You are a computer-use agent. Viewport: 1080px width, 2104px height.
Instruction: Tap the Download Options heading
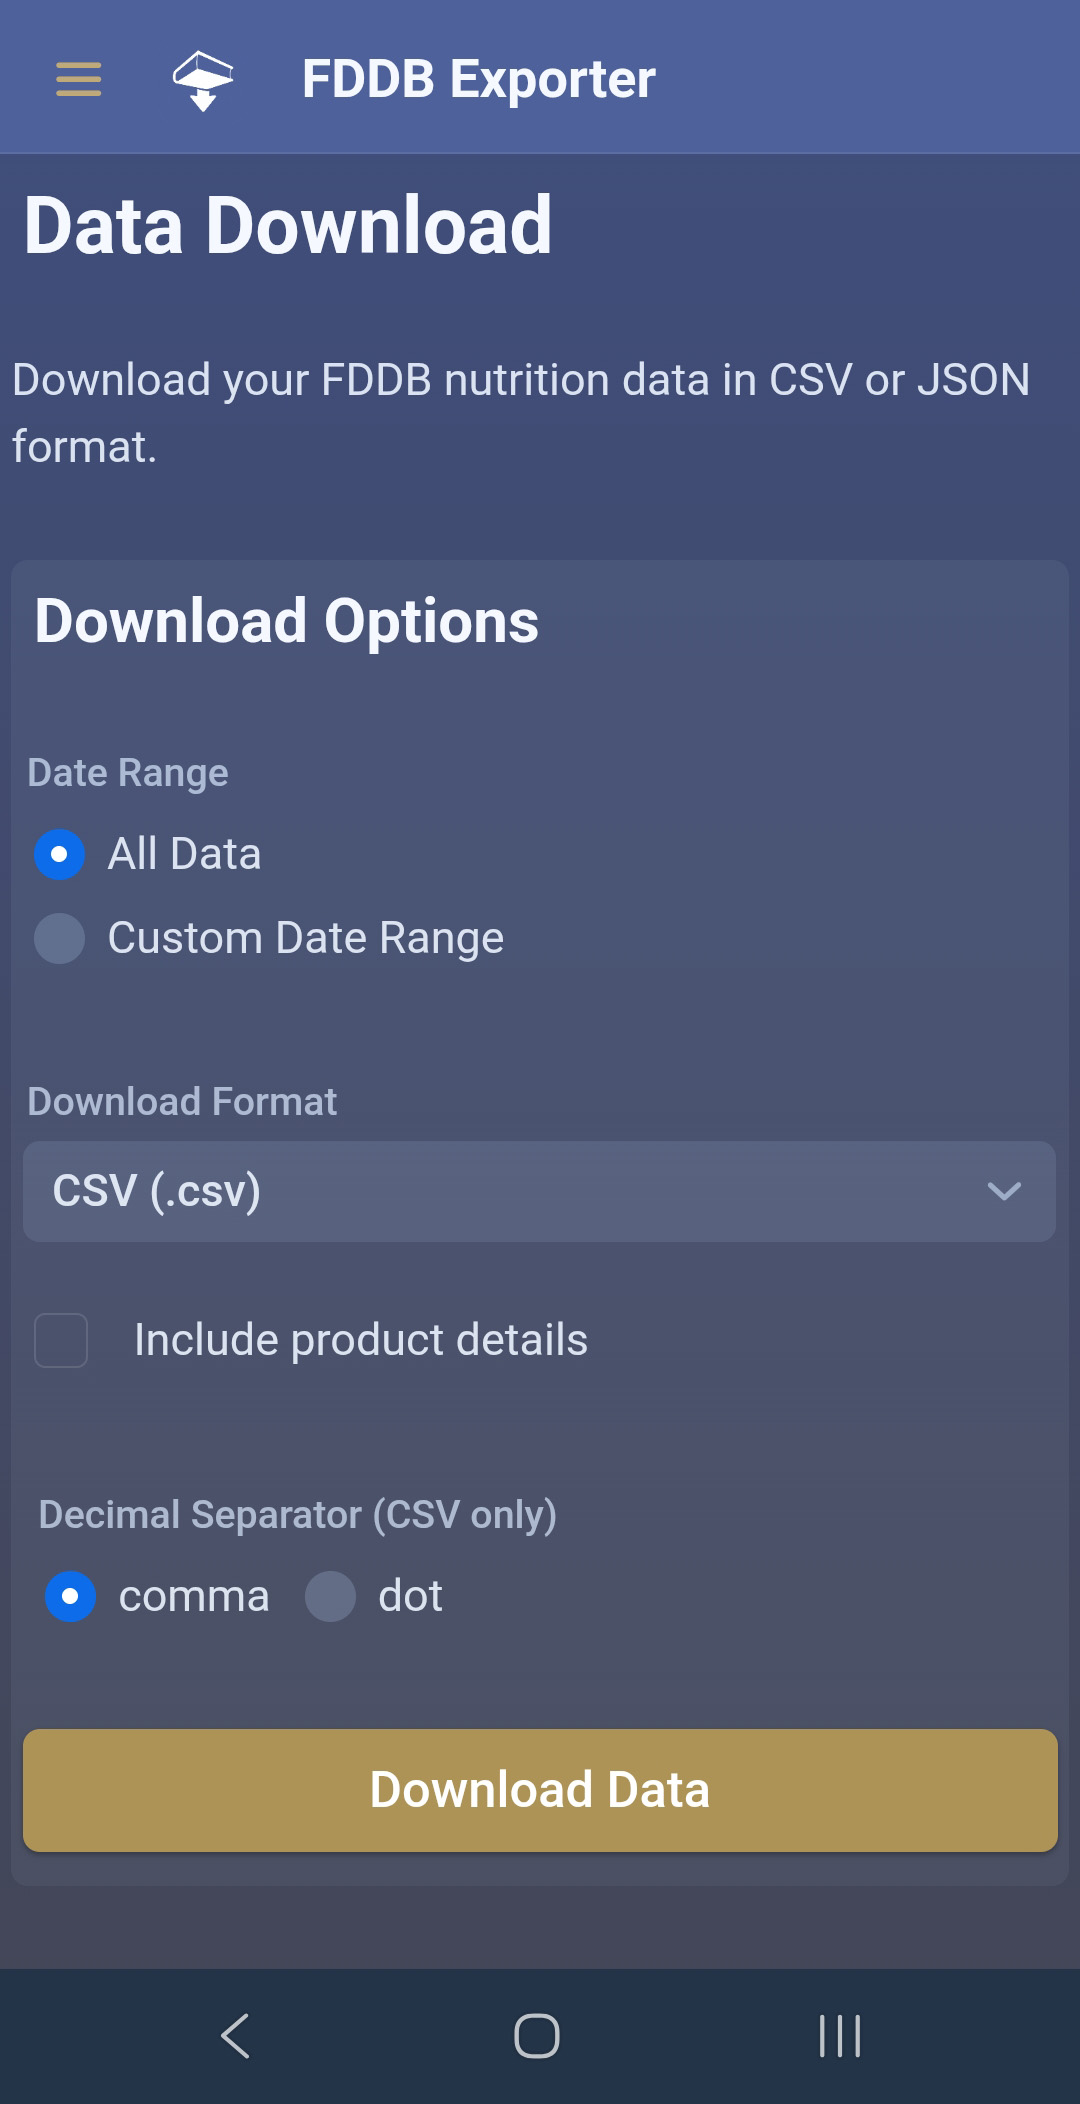pyautogui.click(x=287, y=621)
